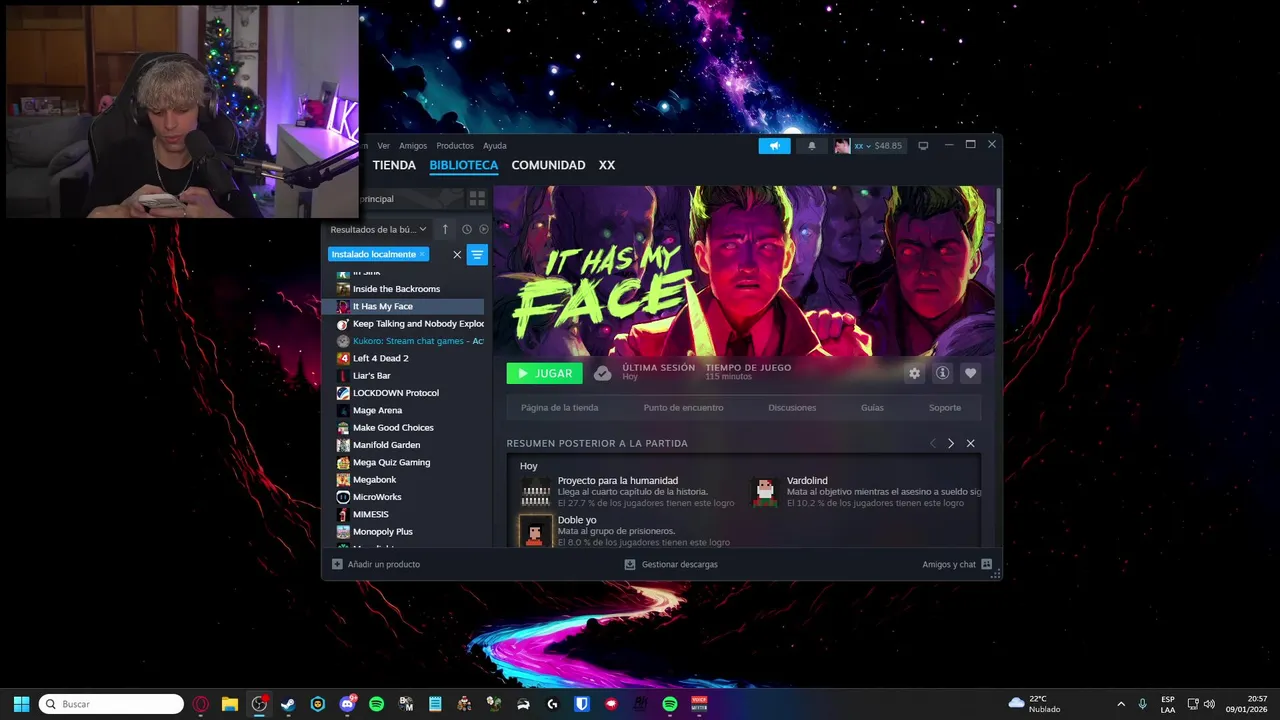Add game to favorites with heart
Image resolution: width=1280 pixels, height=720 pixels.
coord(970,373)
